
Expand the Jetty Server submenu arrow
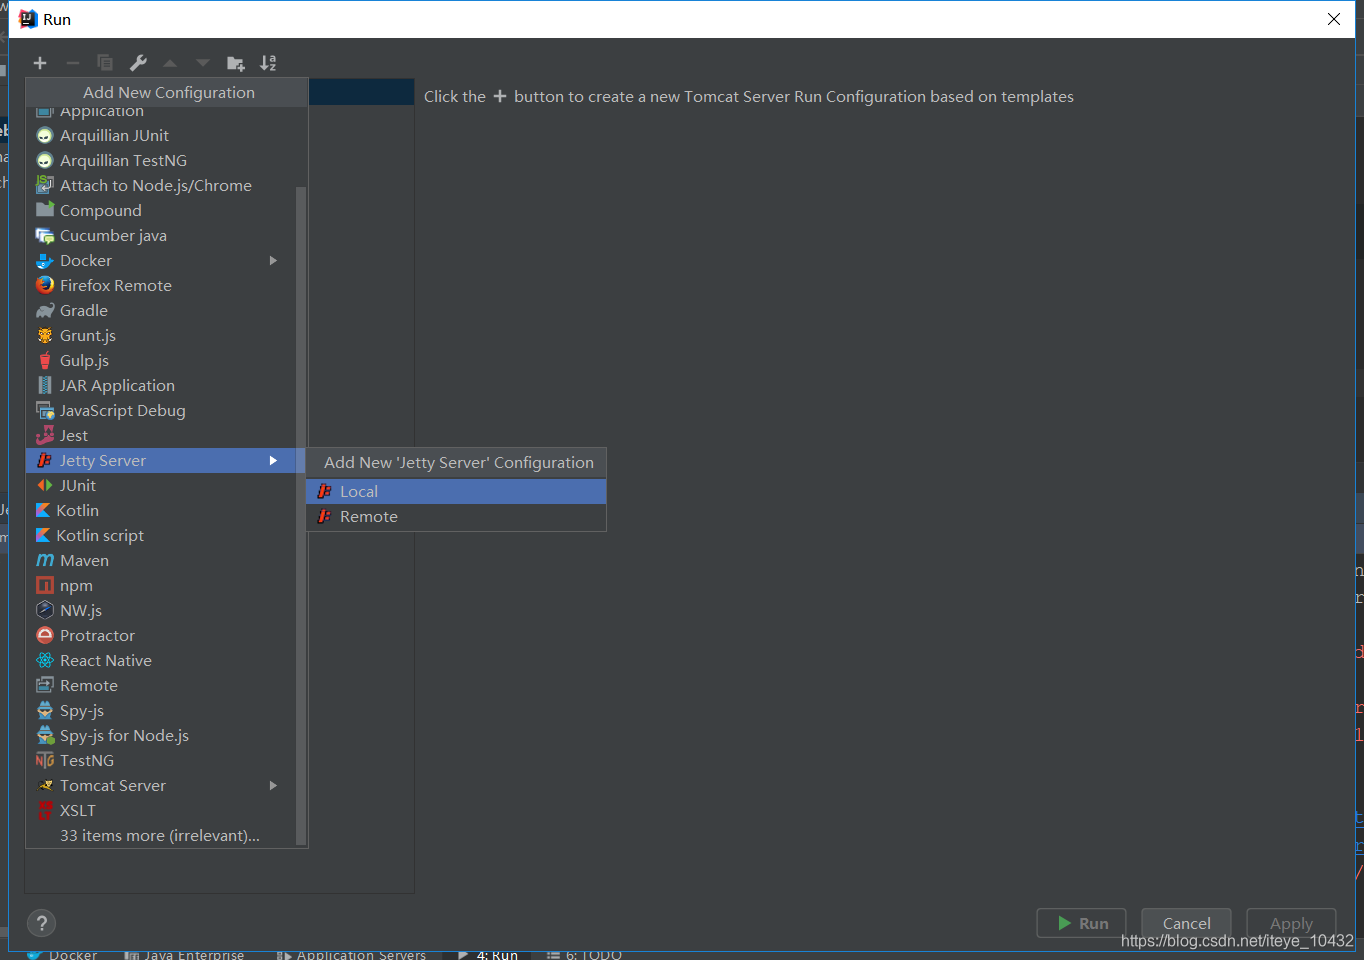[273, 460]
